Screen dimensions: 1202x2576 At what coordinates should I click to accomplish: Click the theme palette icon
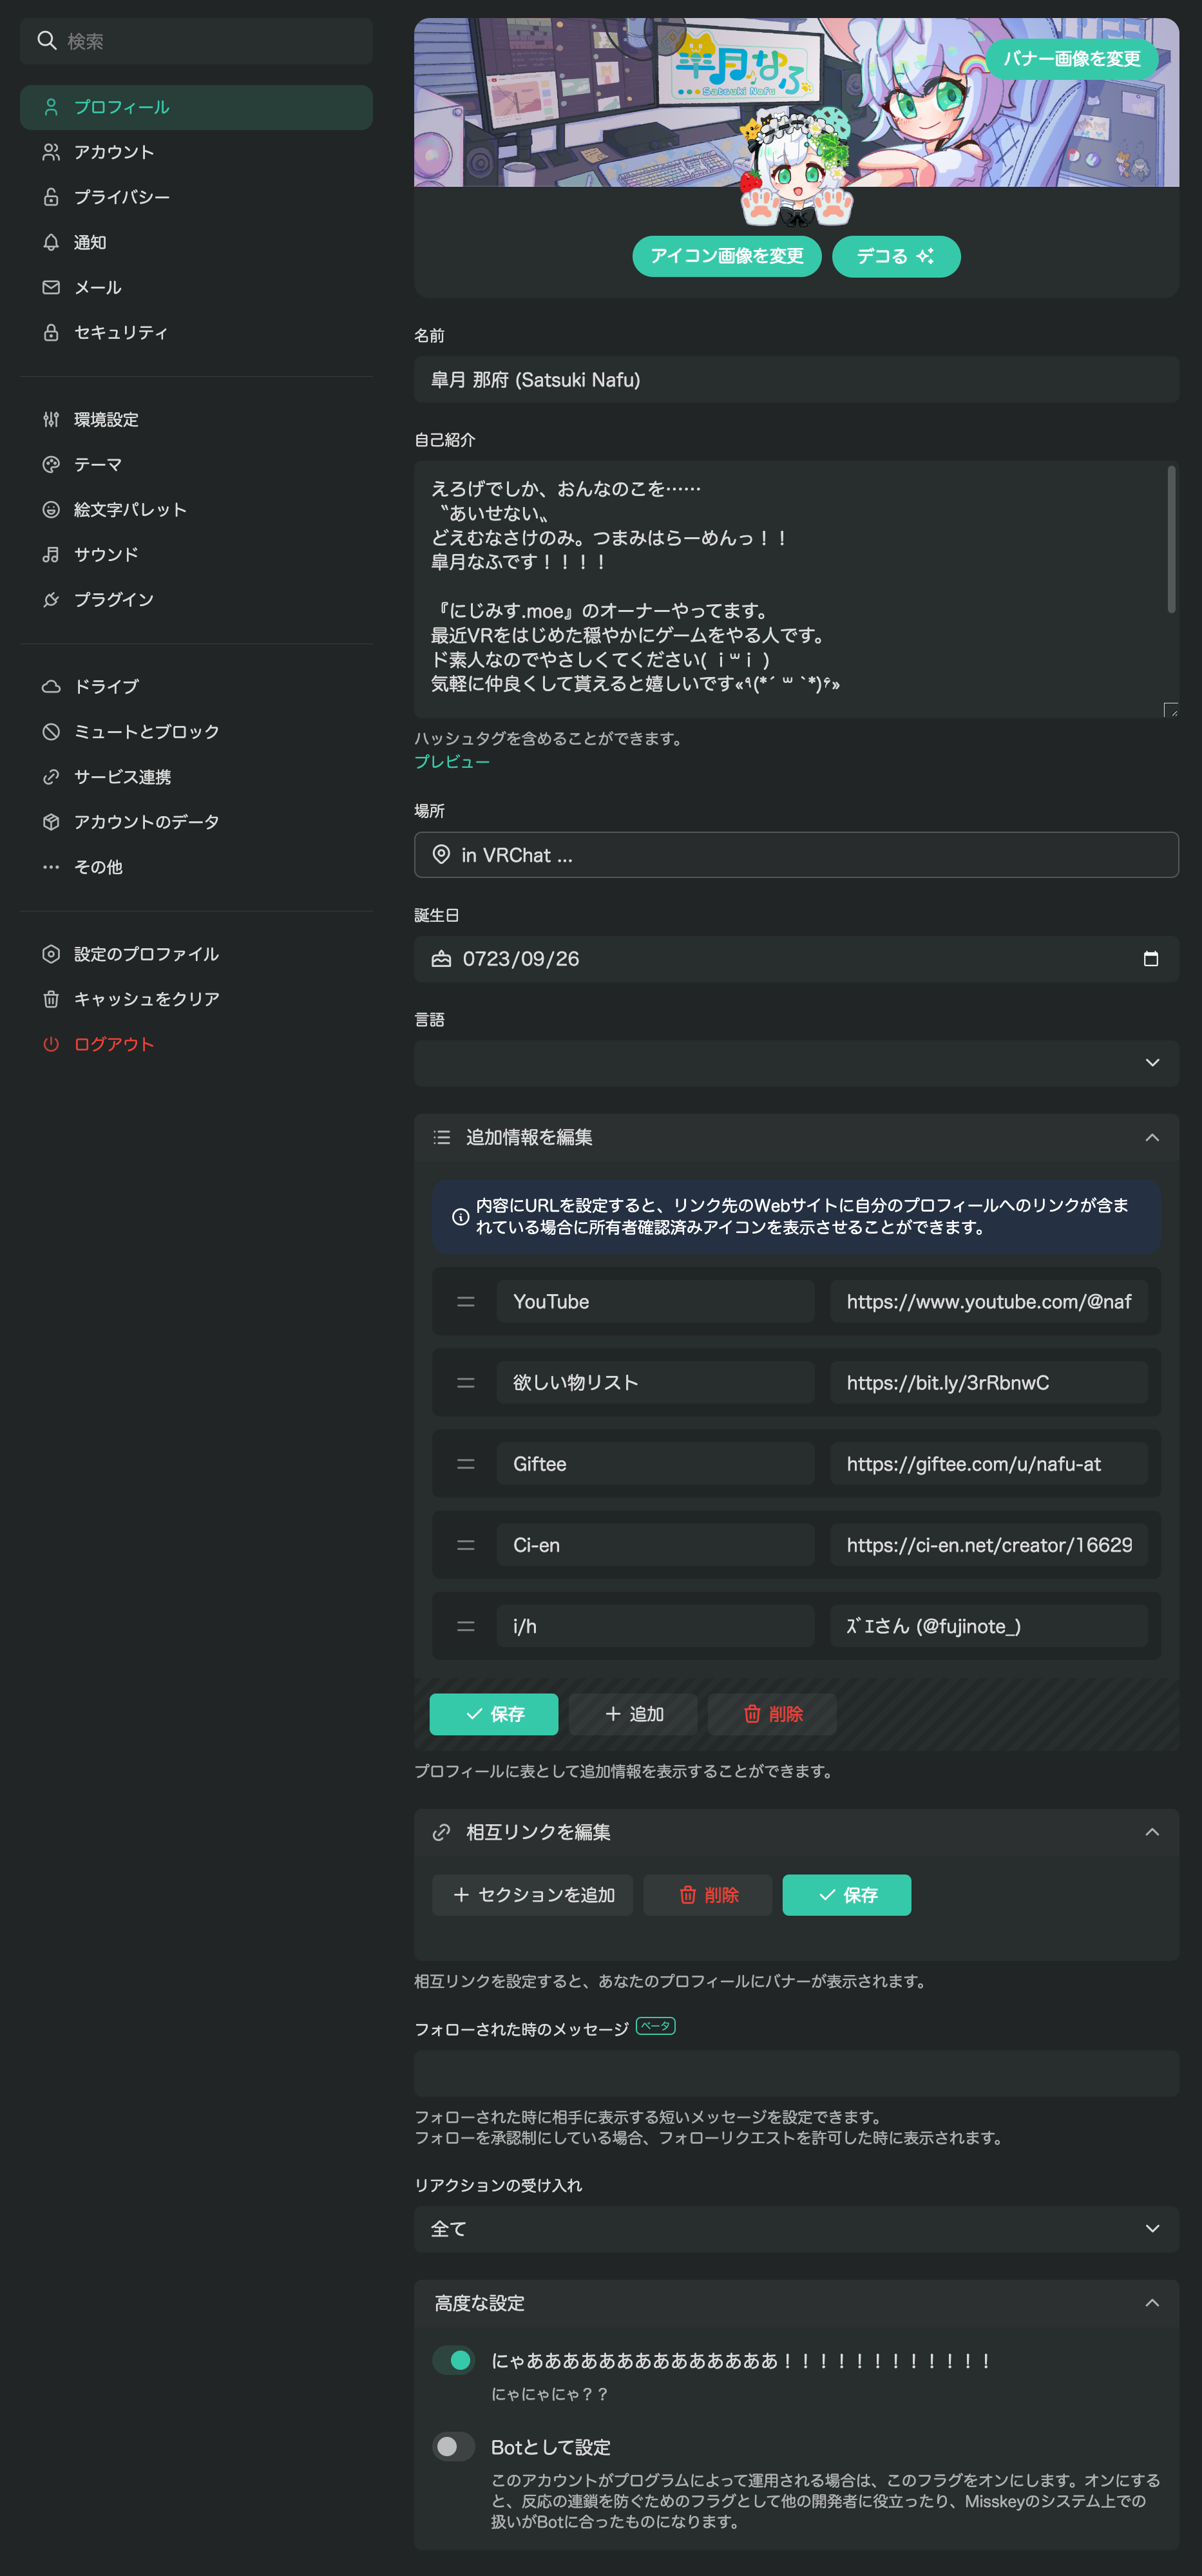[x=51, y=464]
